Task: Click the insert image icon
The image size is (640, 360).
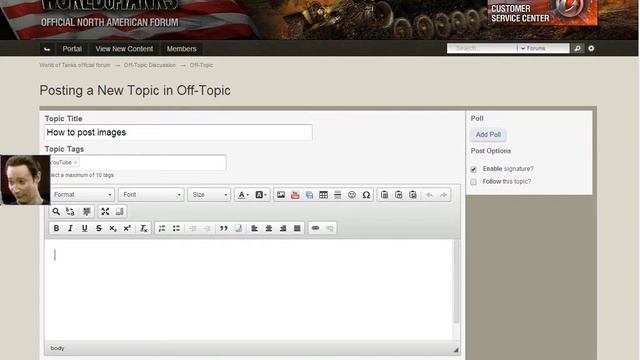Action: (x=281, y=195)
